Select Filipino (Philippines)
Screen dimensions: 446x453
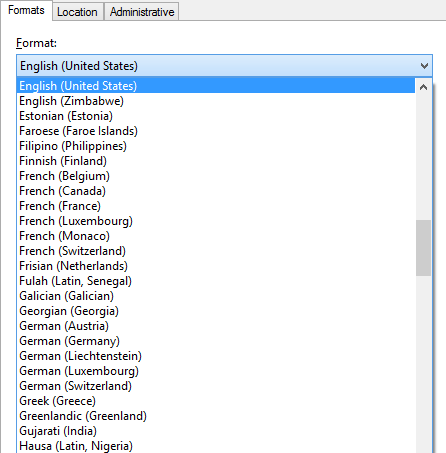[x=216, y=146]
